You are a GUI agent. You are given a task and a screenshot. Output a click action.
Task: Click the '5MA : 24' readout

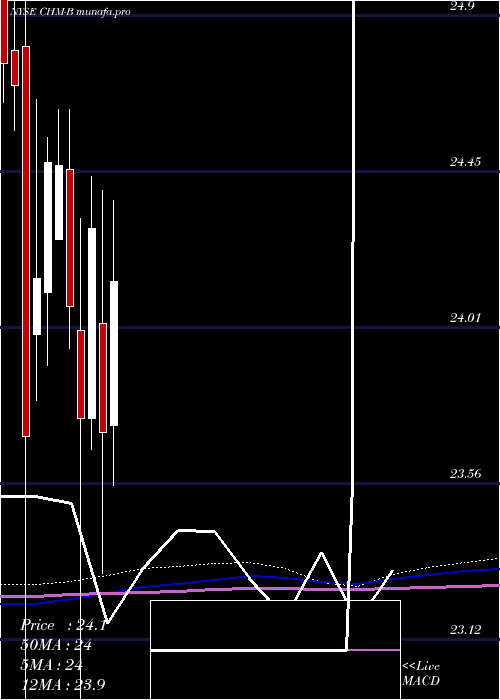point(51,665)
